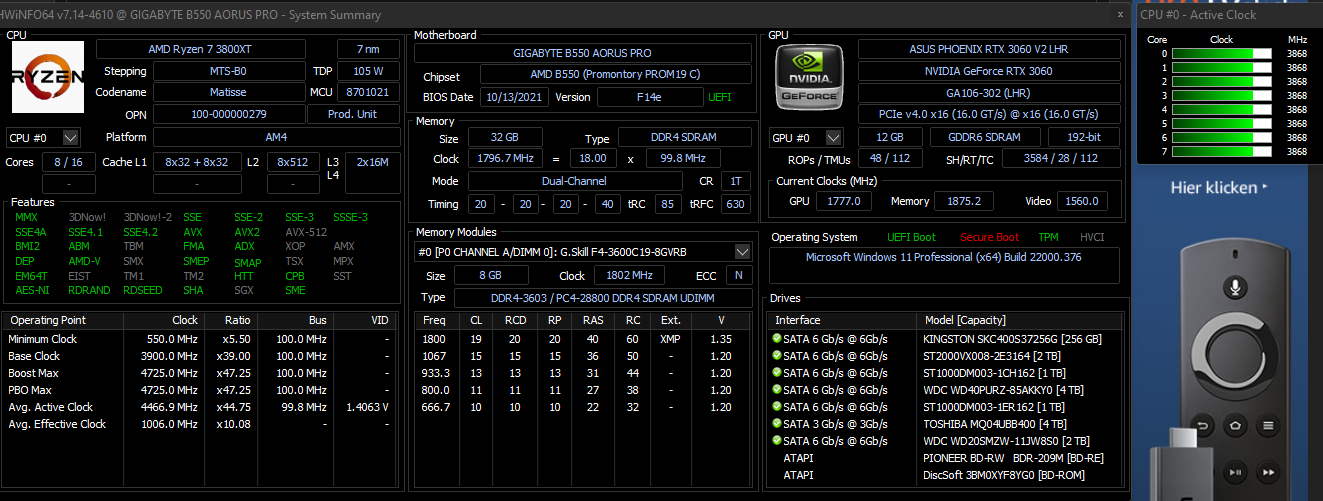Screen dimensions: 1323x501
Task: Open the CPU #0 selector dropdown
Action: point(71,137)
